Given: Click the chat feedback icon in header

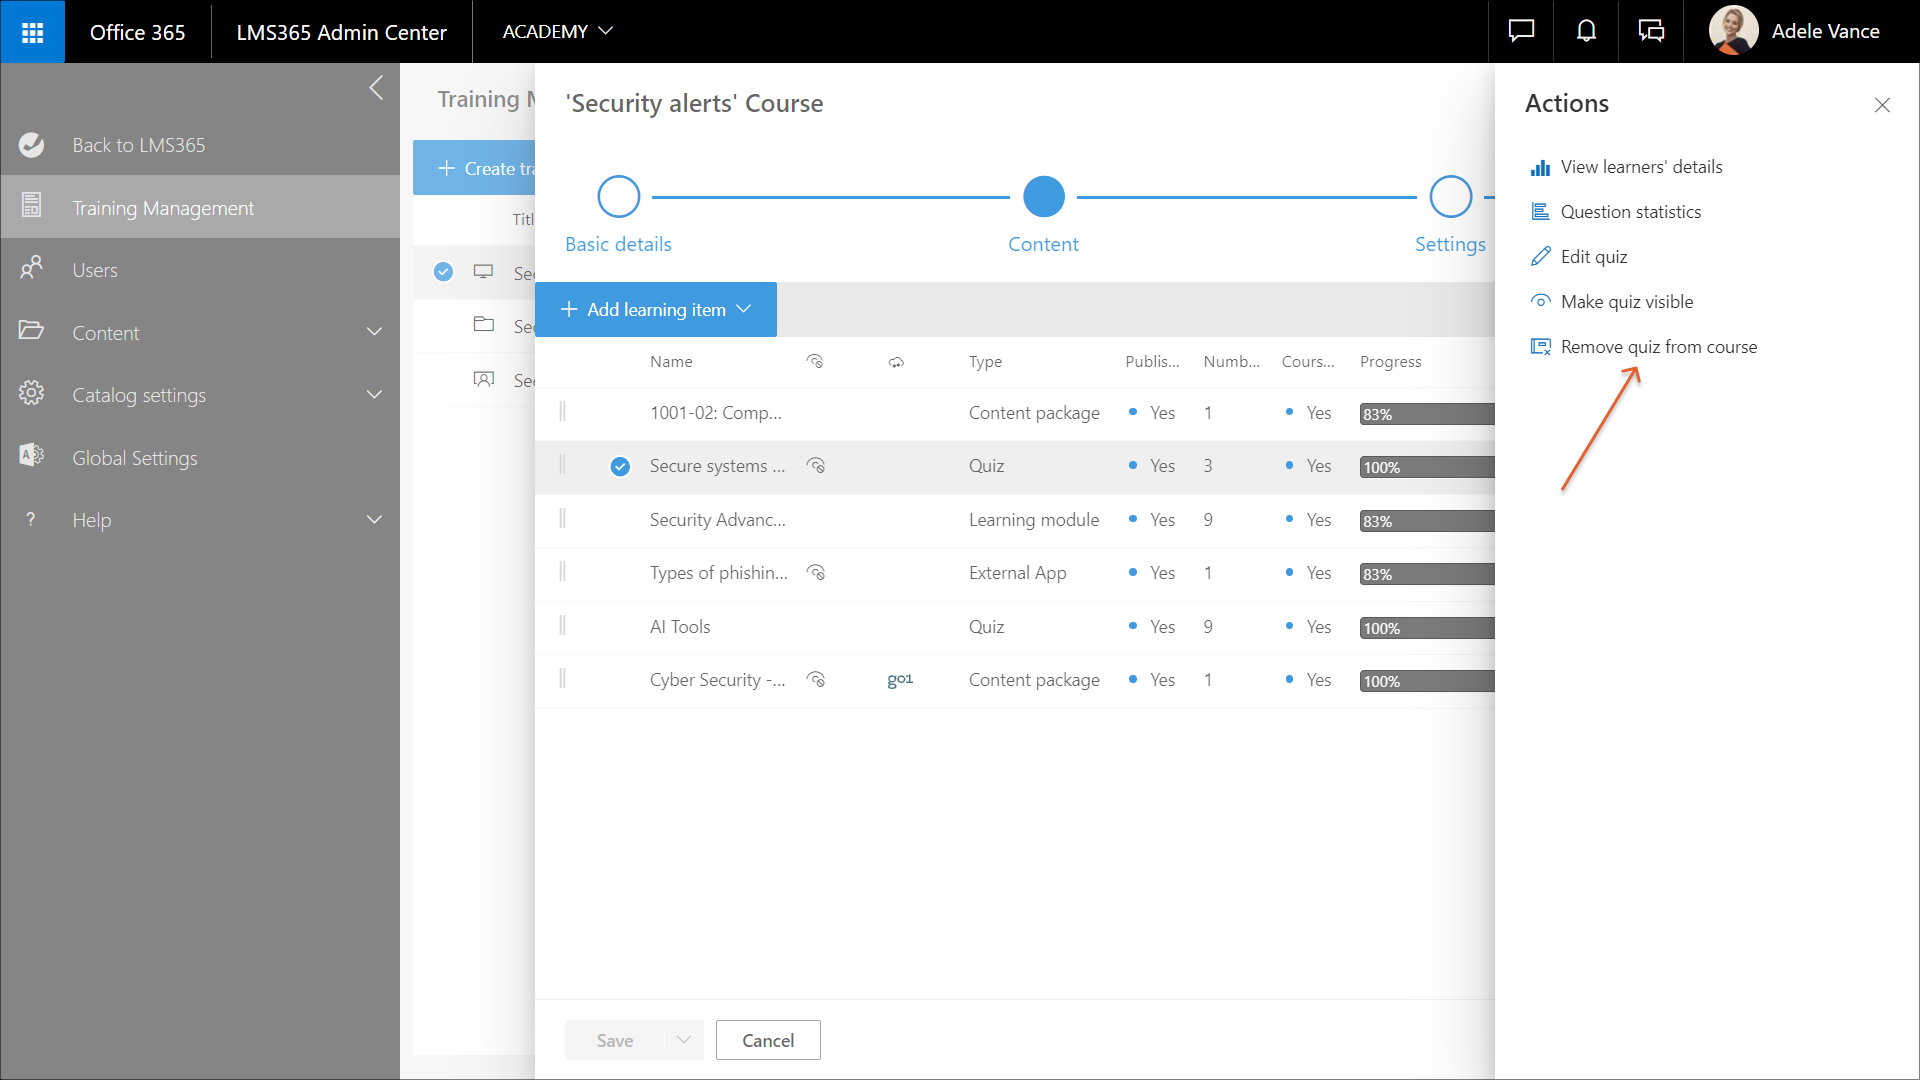Looking at the screenshot, I should point(1521,32).
